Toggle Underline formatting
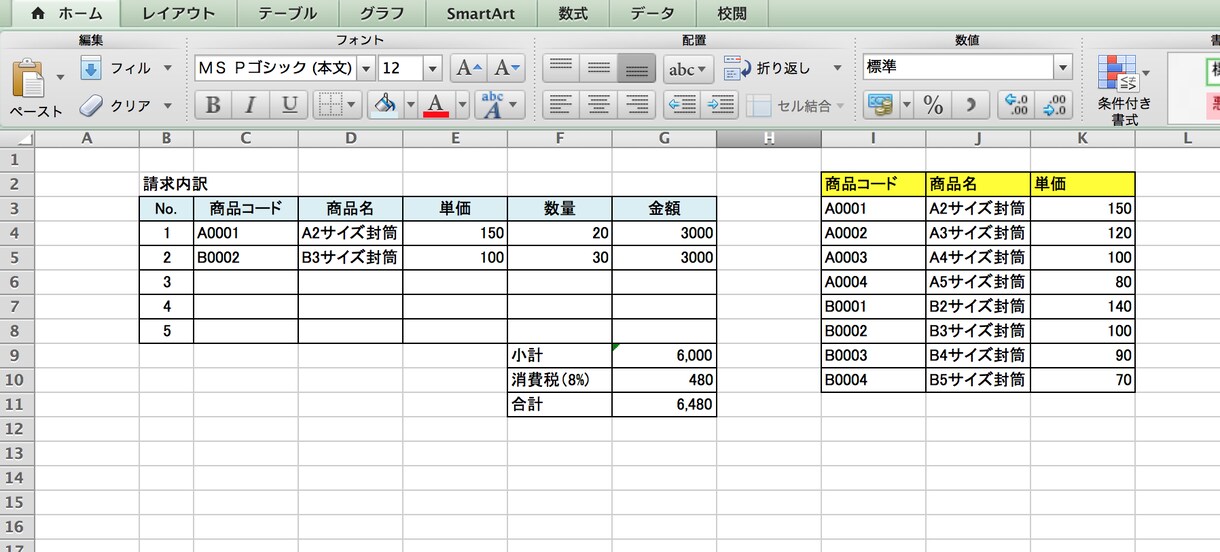 289,104
